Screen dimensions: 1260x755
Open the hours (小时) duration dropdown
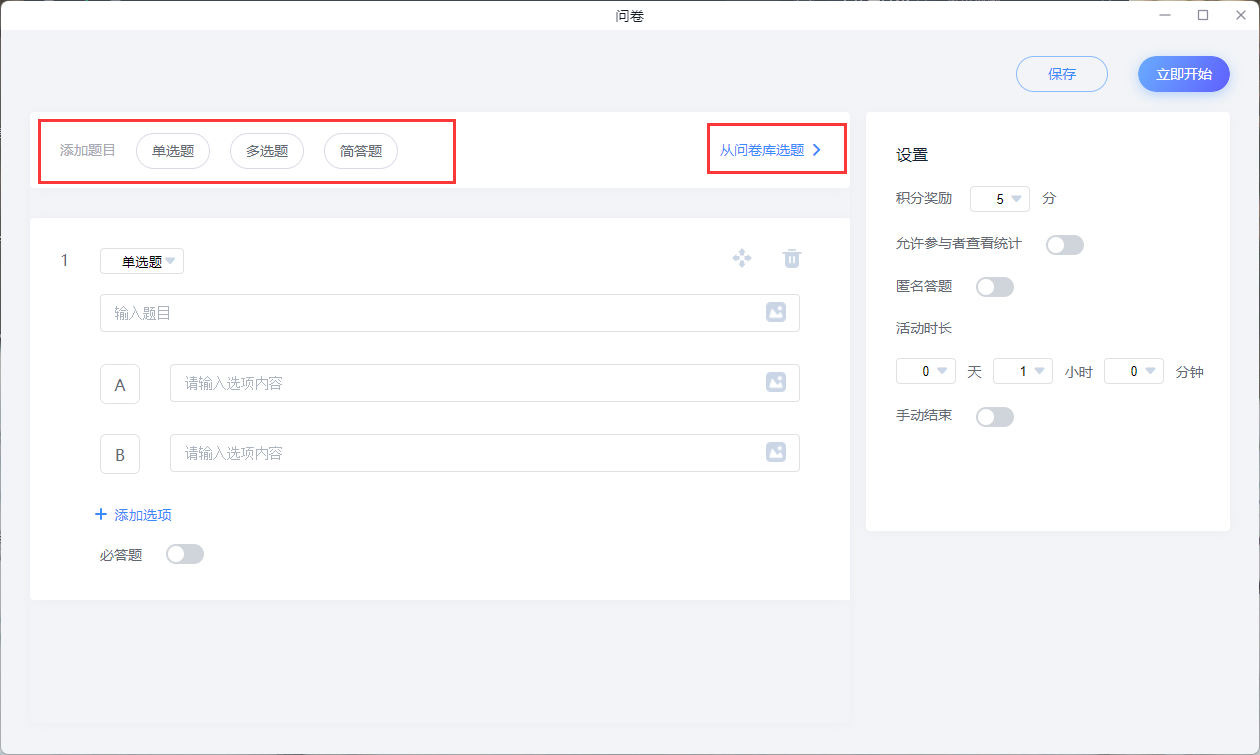[1023, 371]
